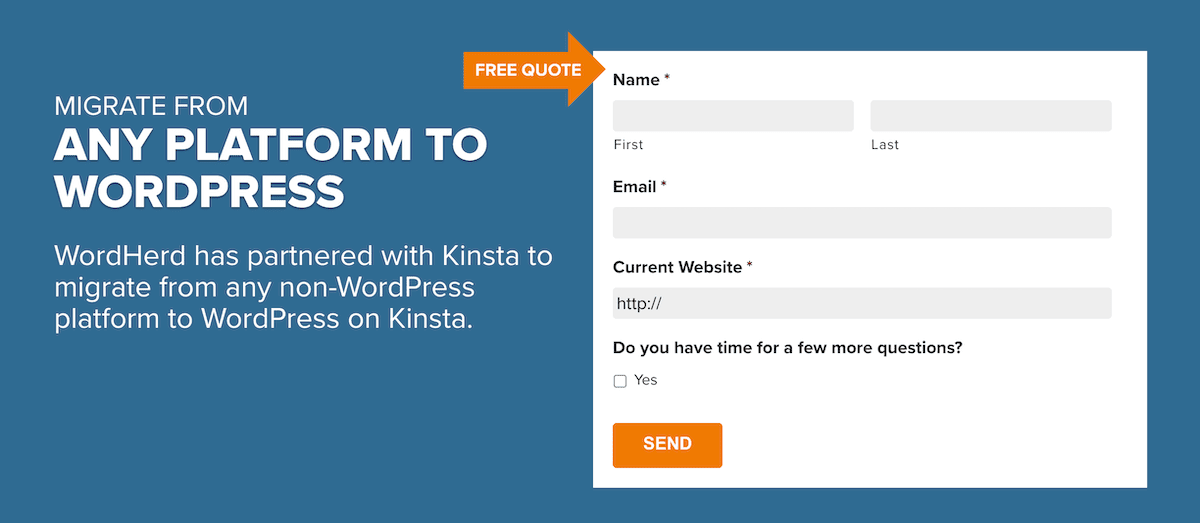The width and height of the screenshot is (1200, 523).
Task: Click the 'ANY PLATFORM TO' headline line
Action: coord(270,146)
